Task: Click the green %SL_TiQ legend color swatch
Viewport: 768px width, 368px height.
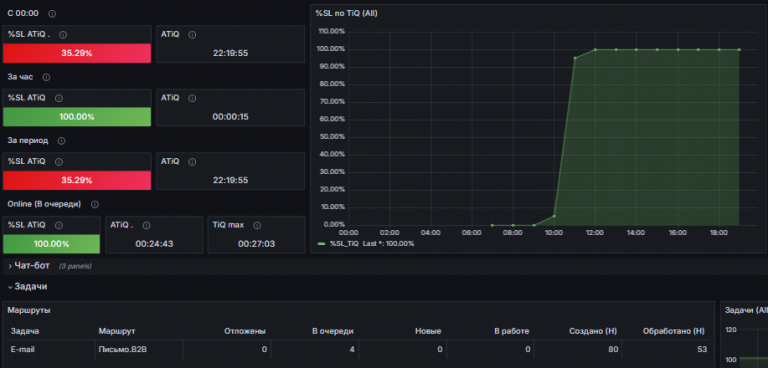Action: 321,244
